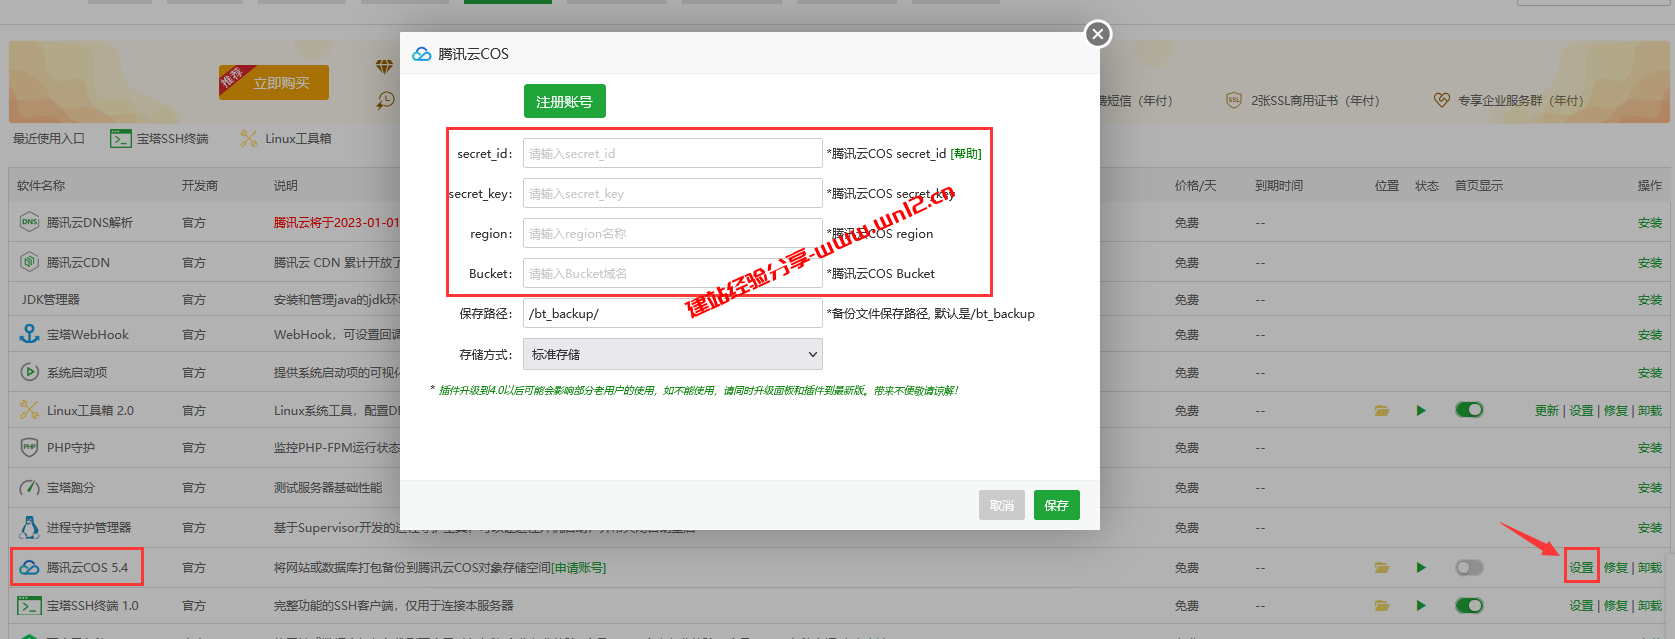Click the 取消 button
Image resolution: width=1675 pixels, height=639 pixels.
coord(1001,505)
